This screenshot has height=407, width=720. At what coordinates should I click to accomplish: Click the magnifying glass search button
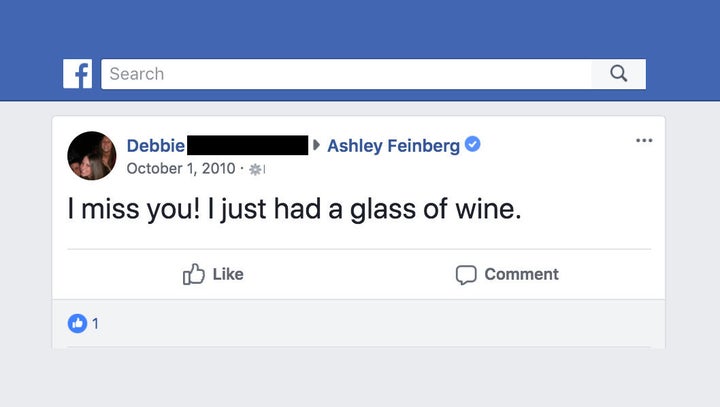click(619, 74)
